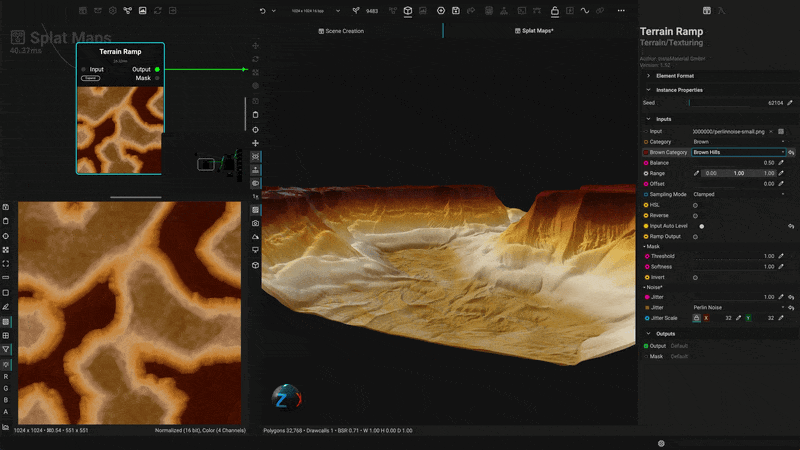
Task: Click the cube icon in 3D view sidebar
Action: pyautogui.click(x=255, y=265)
